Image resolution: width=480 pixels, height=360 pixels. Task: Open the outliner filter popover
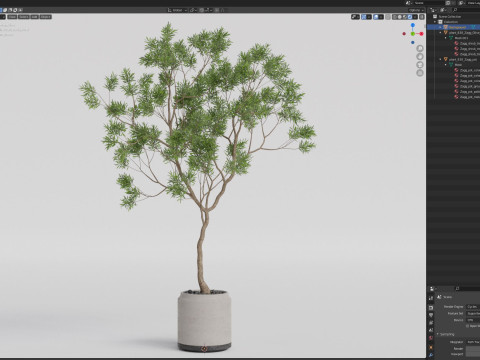(x=444, y=10)
